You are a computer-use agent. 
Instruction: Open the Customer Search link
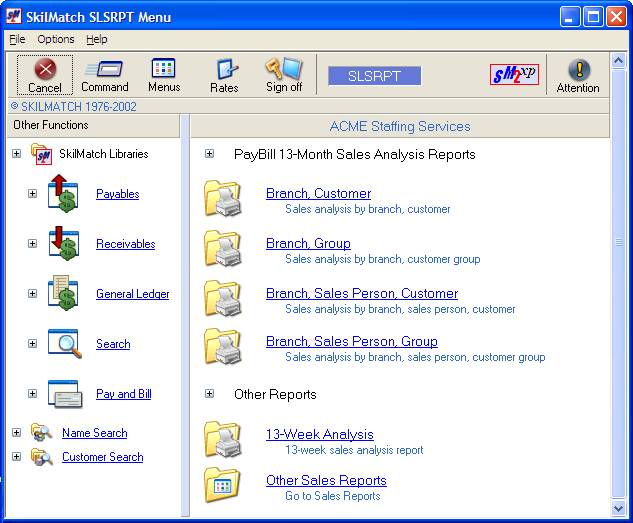103,457
